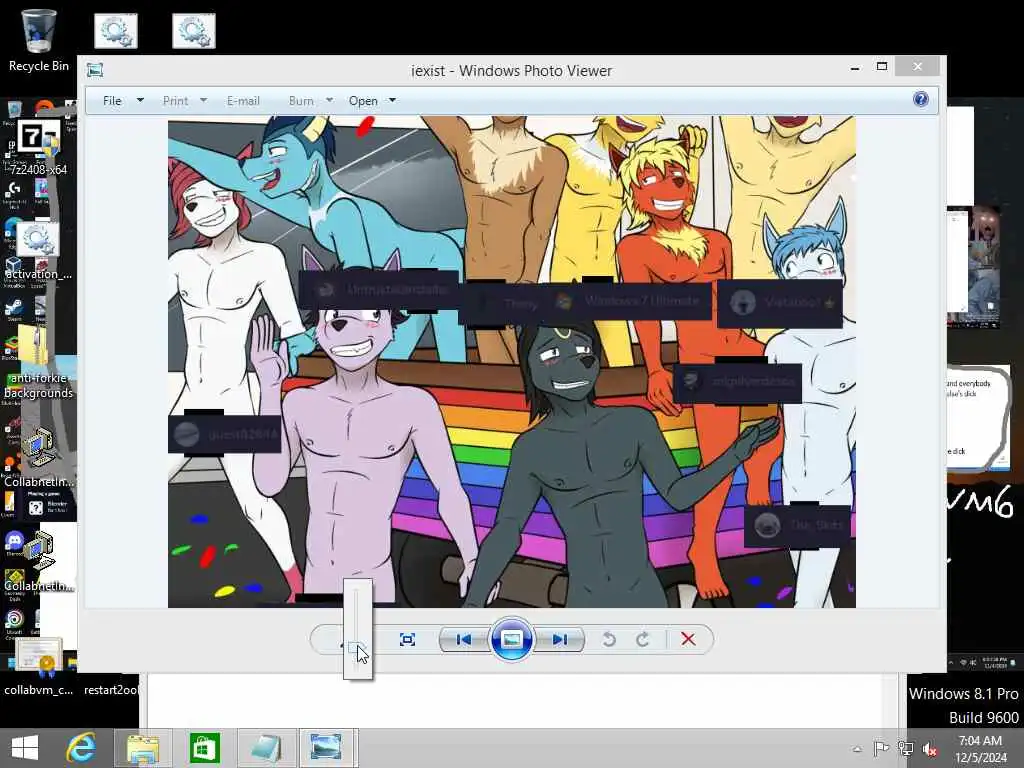Select first gear batch file on desktop

(116, 30)
